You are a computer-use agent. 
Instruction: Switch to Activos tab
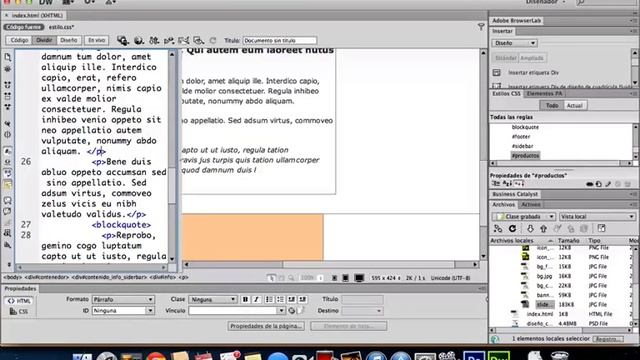click(531, 204)
